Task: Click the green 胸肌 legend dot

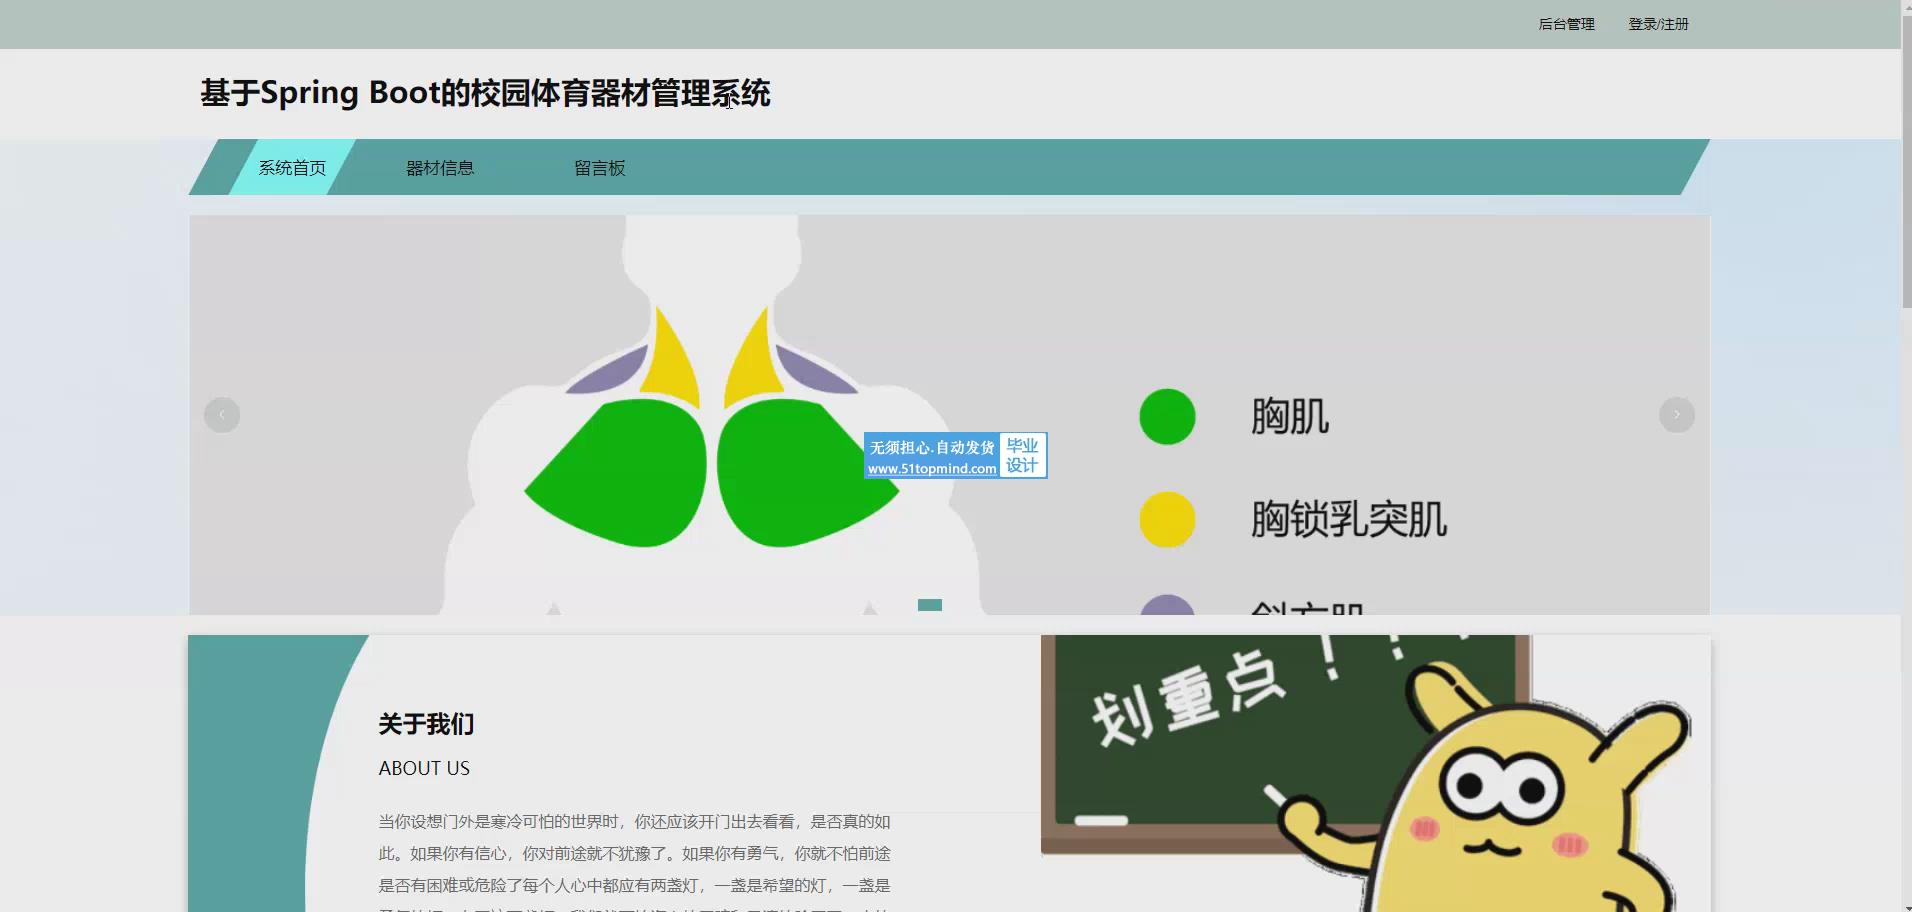Action: 1167,417
